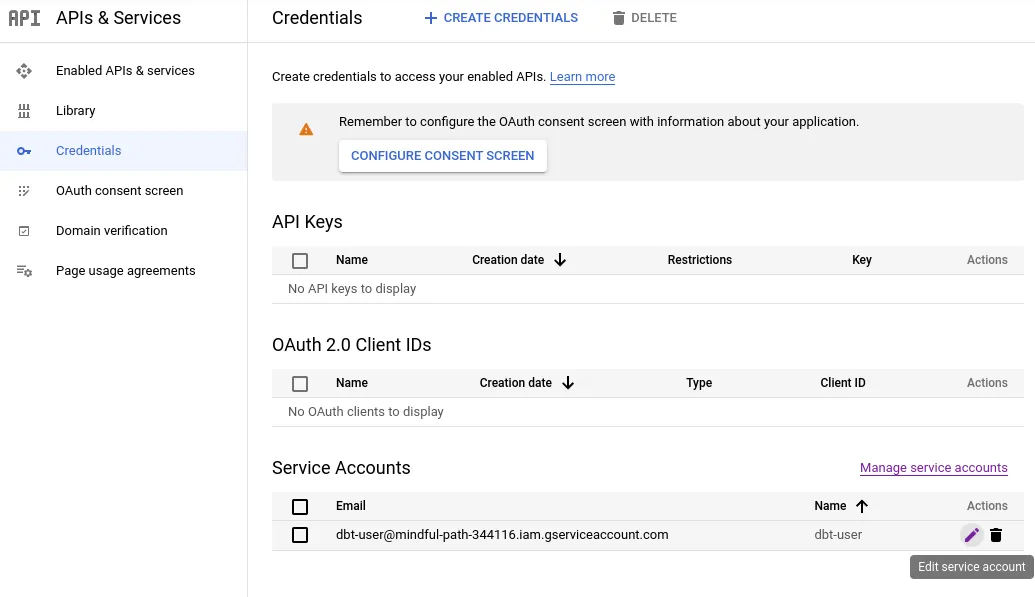This screenshot has width=1035, height=597.
Task: Click the Client ID column header
Action: tap(842, 383)
